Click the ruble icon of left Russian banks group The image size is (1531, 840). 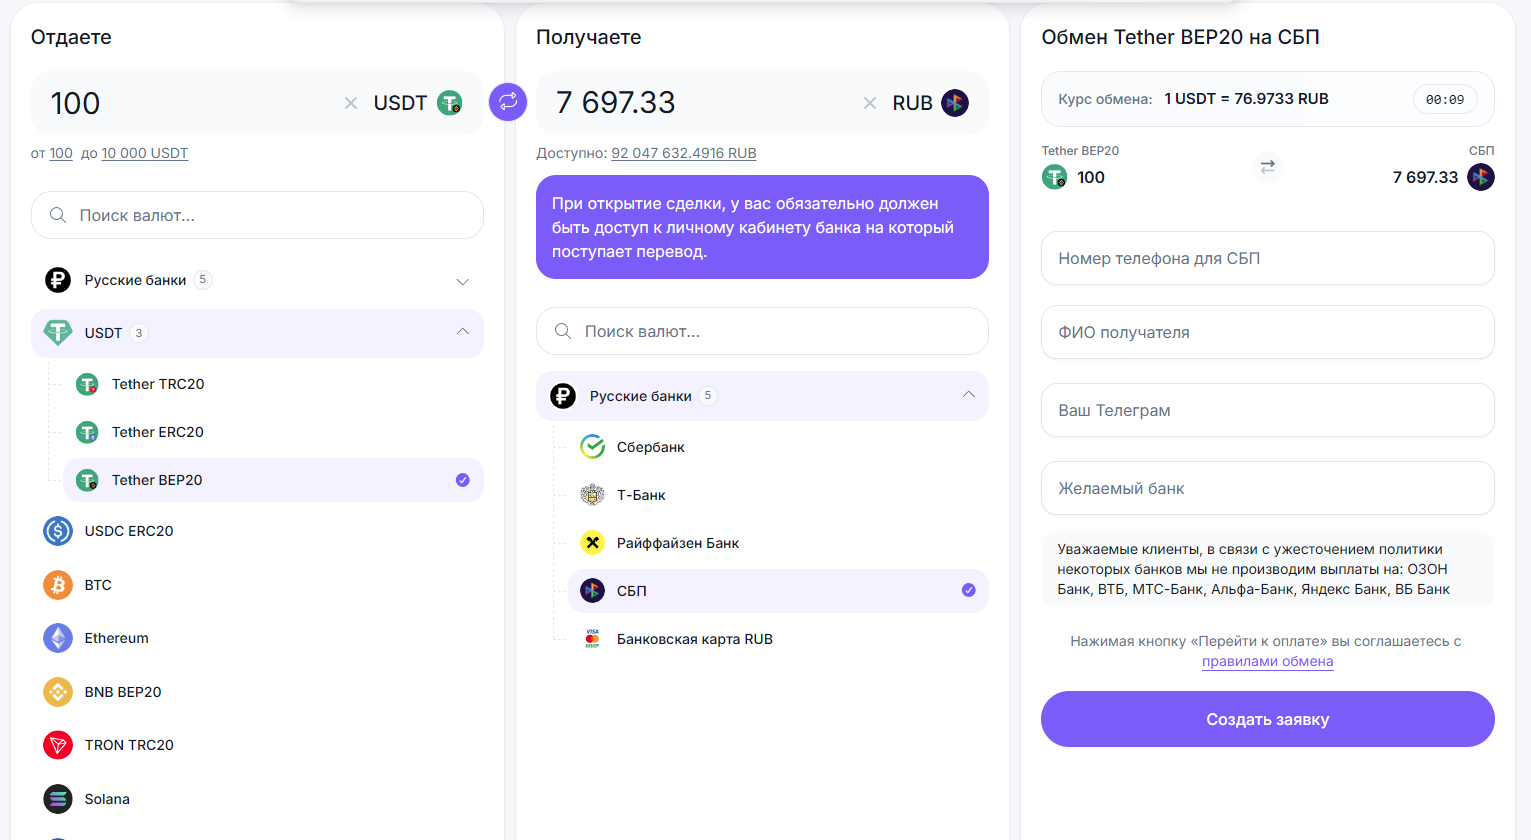click(x=58, y=280)
